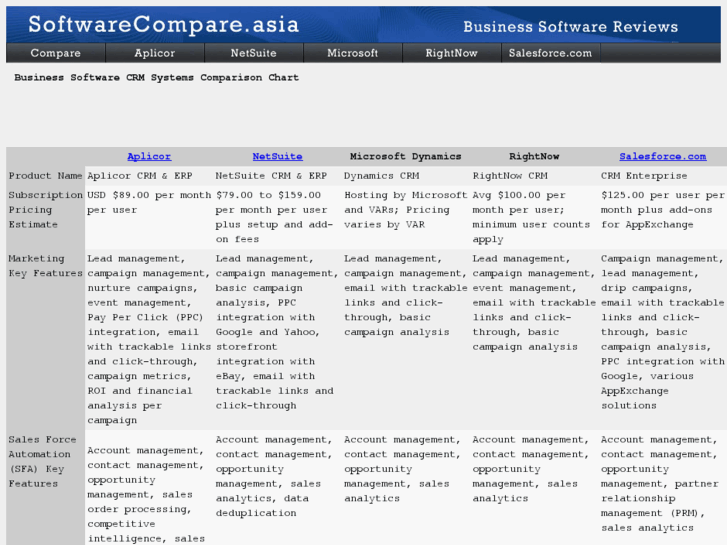Click the SoftwareCompare.asia site logo
727x545 pixels.
pos(164,25)
